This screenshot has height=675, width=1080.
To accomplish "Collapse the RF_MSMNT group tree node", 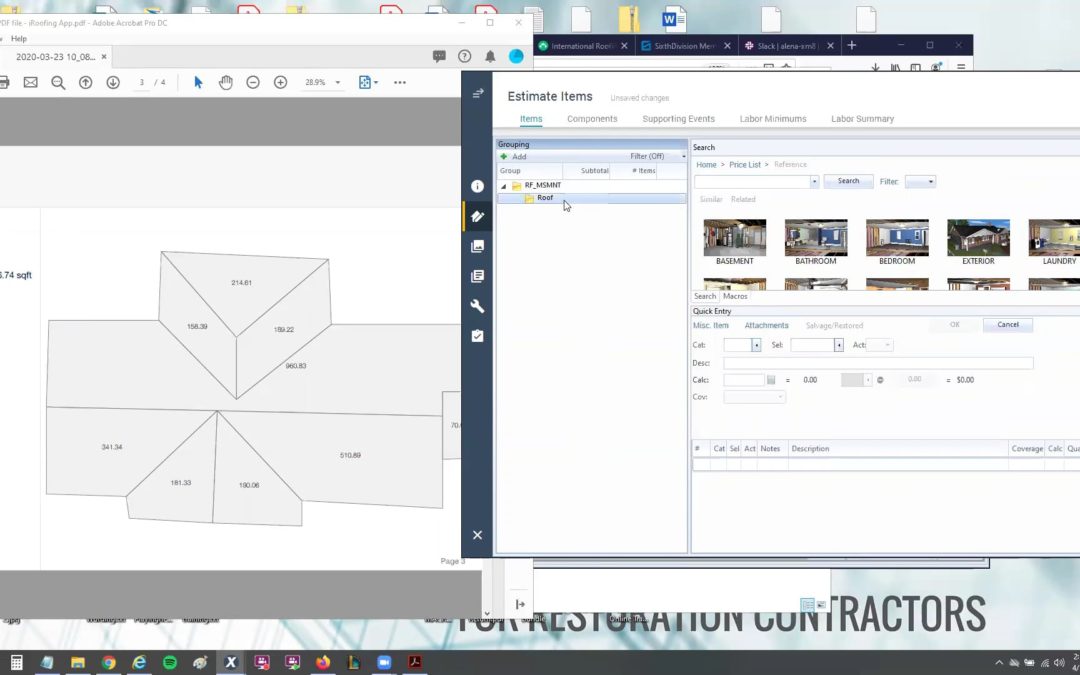I will (504, 186).
